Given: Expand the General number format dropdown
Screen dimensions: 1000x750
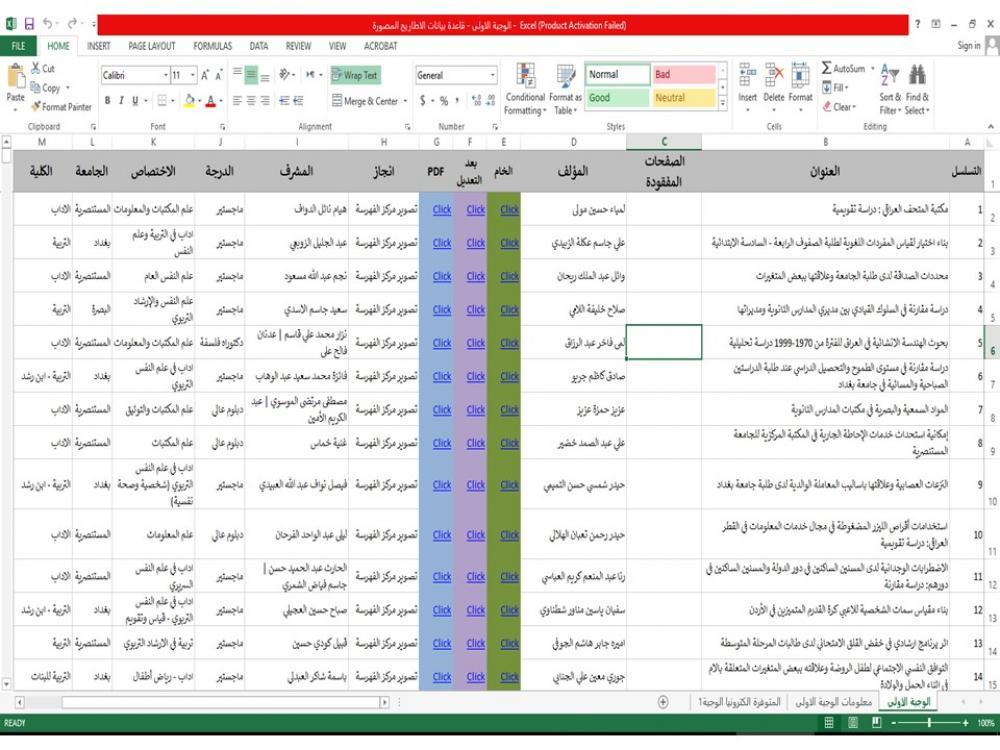Looking at the screenshot, I should click(492, 75).
